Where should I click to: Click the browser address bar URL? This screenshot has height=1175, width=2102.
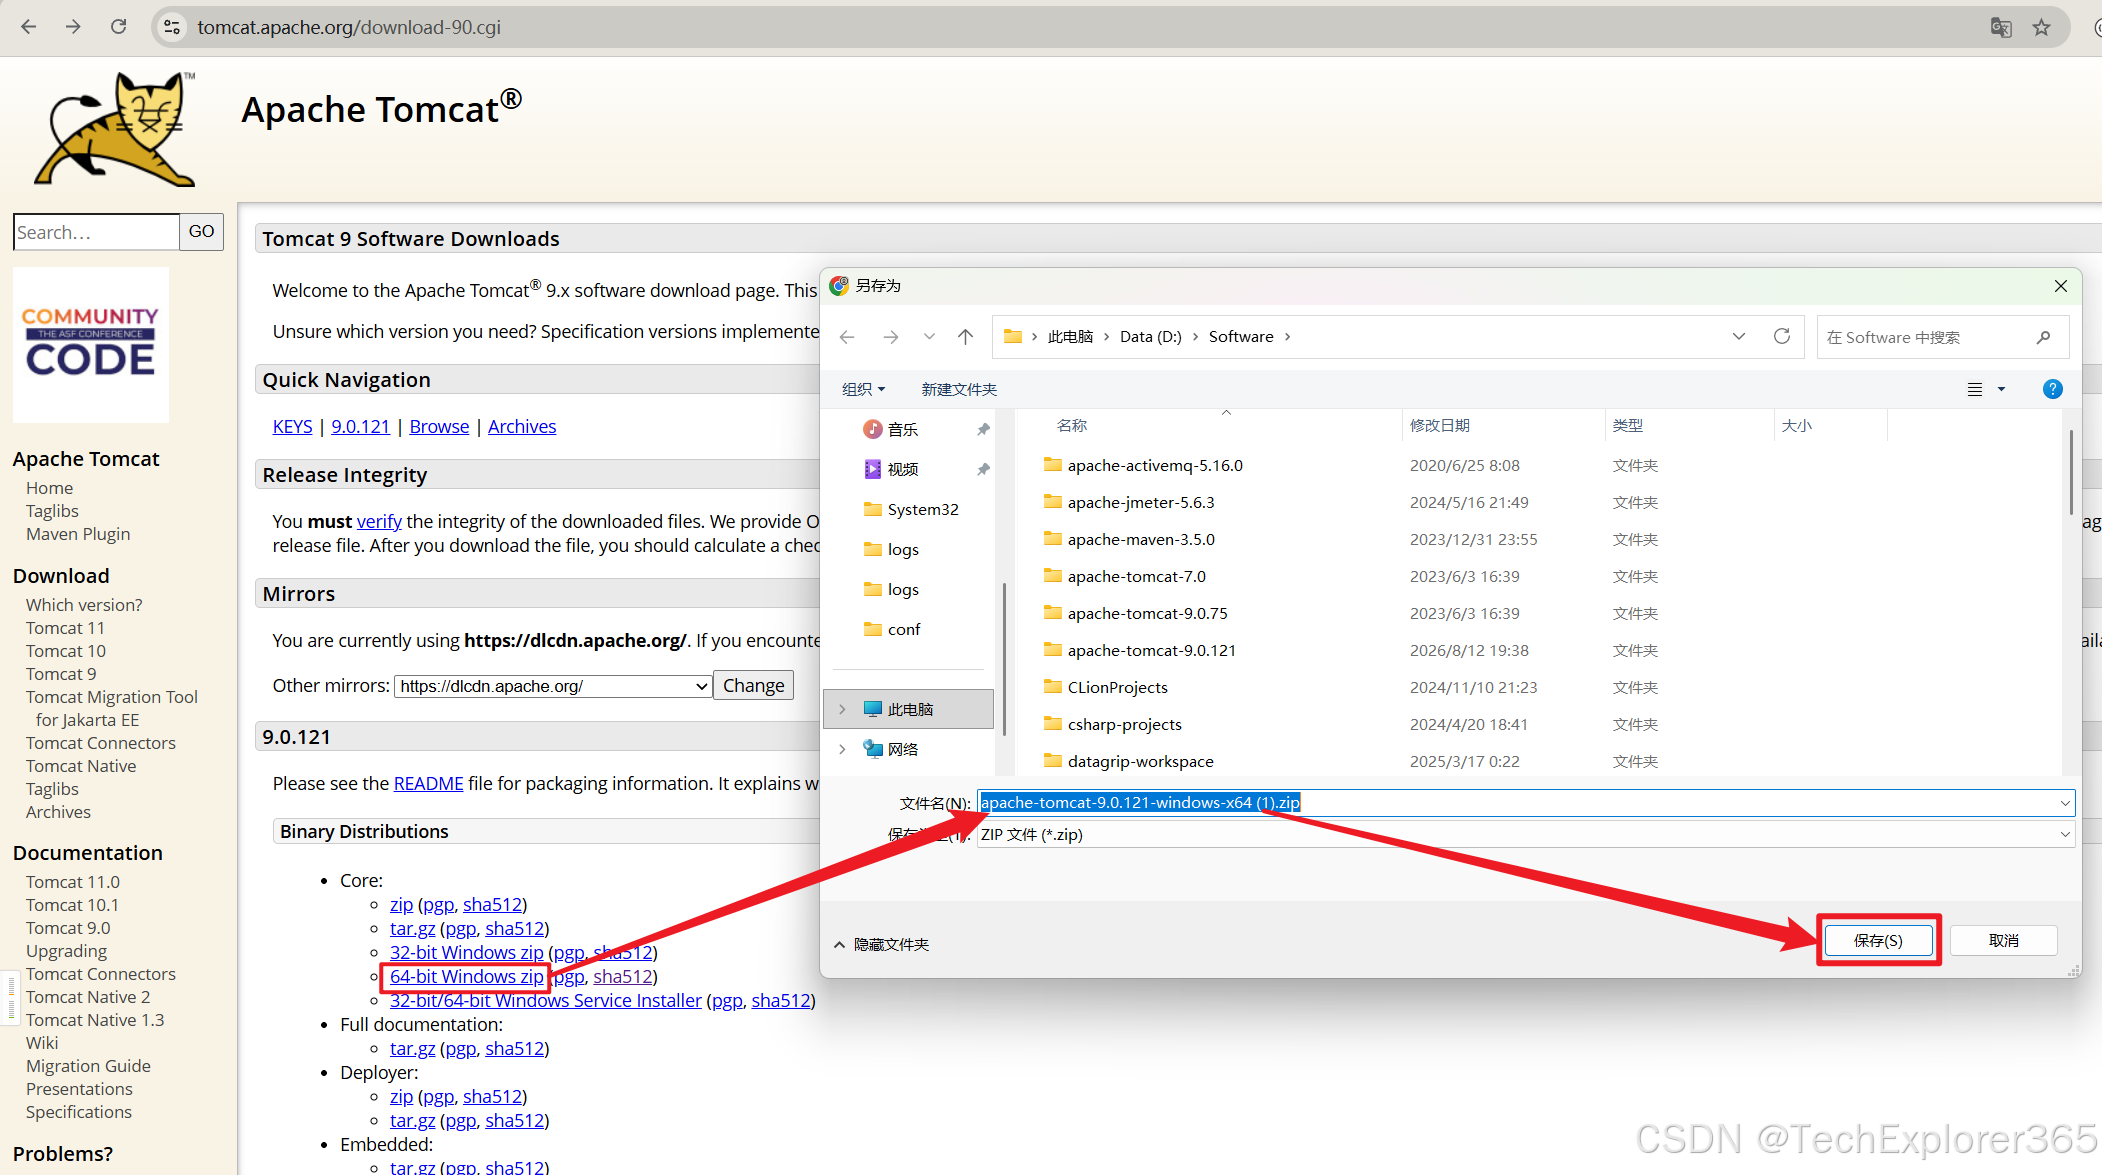pyautogui.click(x=349, y=27)
